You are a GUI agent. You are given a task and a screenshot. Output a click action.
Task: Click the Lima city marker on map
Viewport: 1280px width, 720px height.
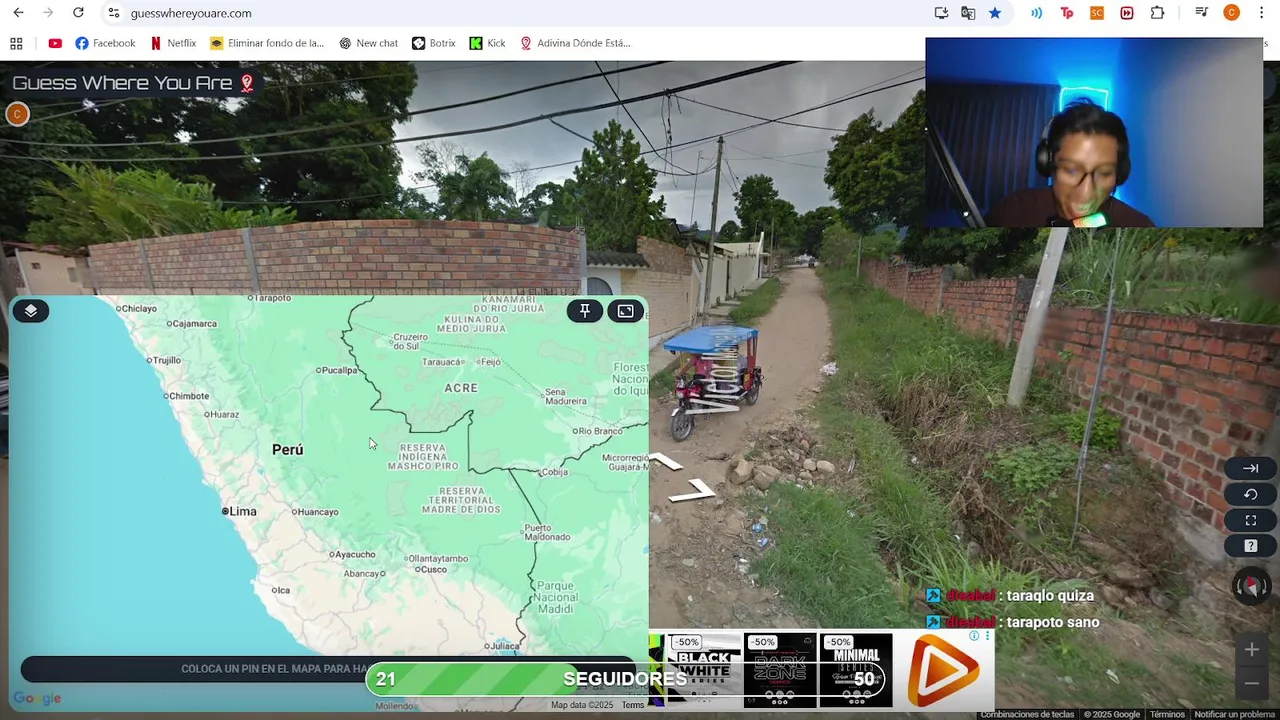click(226, 511)
